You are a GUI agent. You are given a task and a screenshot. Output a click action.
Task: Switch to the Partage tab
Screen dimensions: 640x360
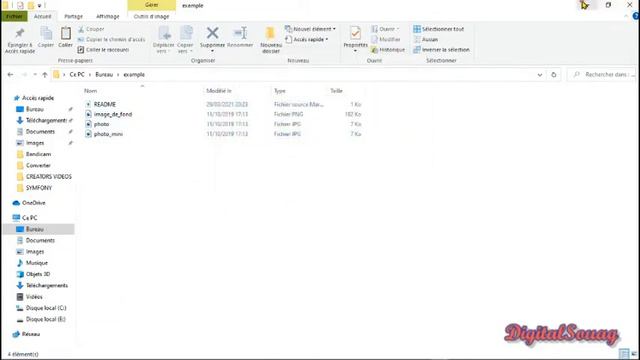73,16
